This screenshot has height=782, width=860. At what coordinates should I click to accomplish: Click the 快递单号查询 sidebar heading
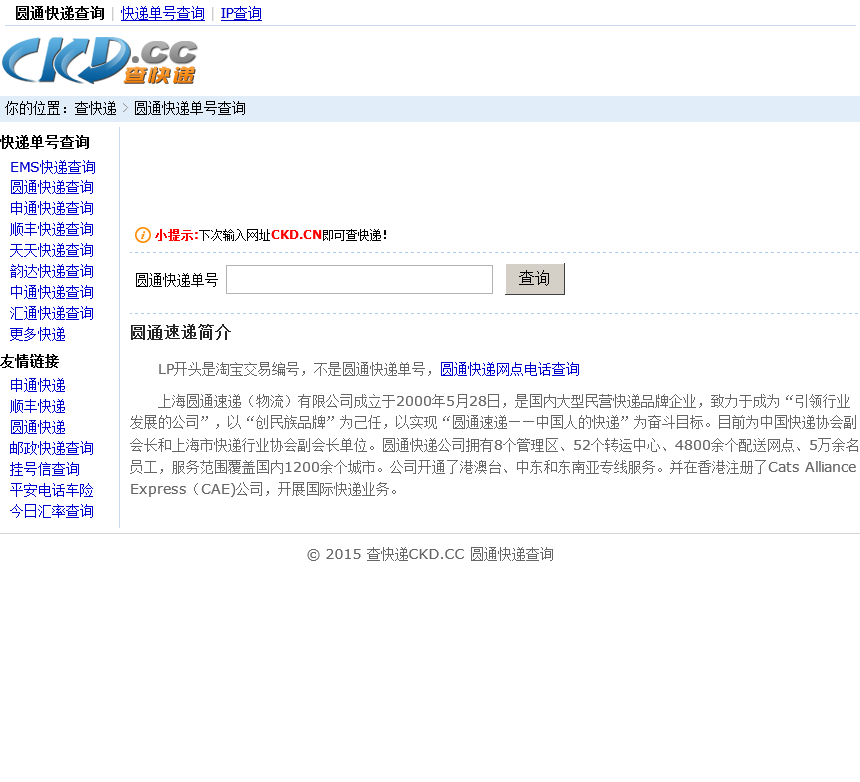click(45, 143)
